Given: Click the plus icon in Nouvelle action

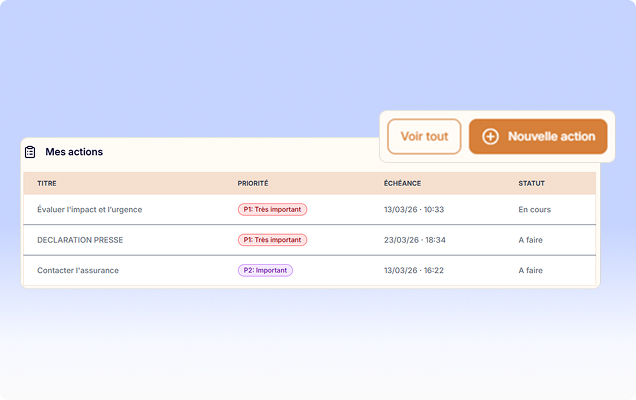Looking at the screenshot, I should 490,137.
